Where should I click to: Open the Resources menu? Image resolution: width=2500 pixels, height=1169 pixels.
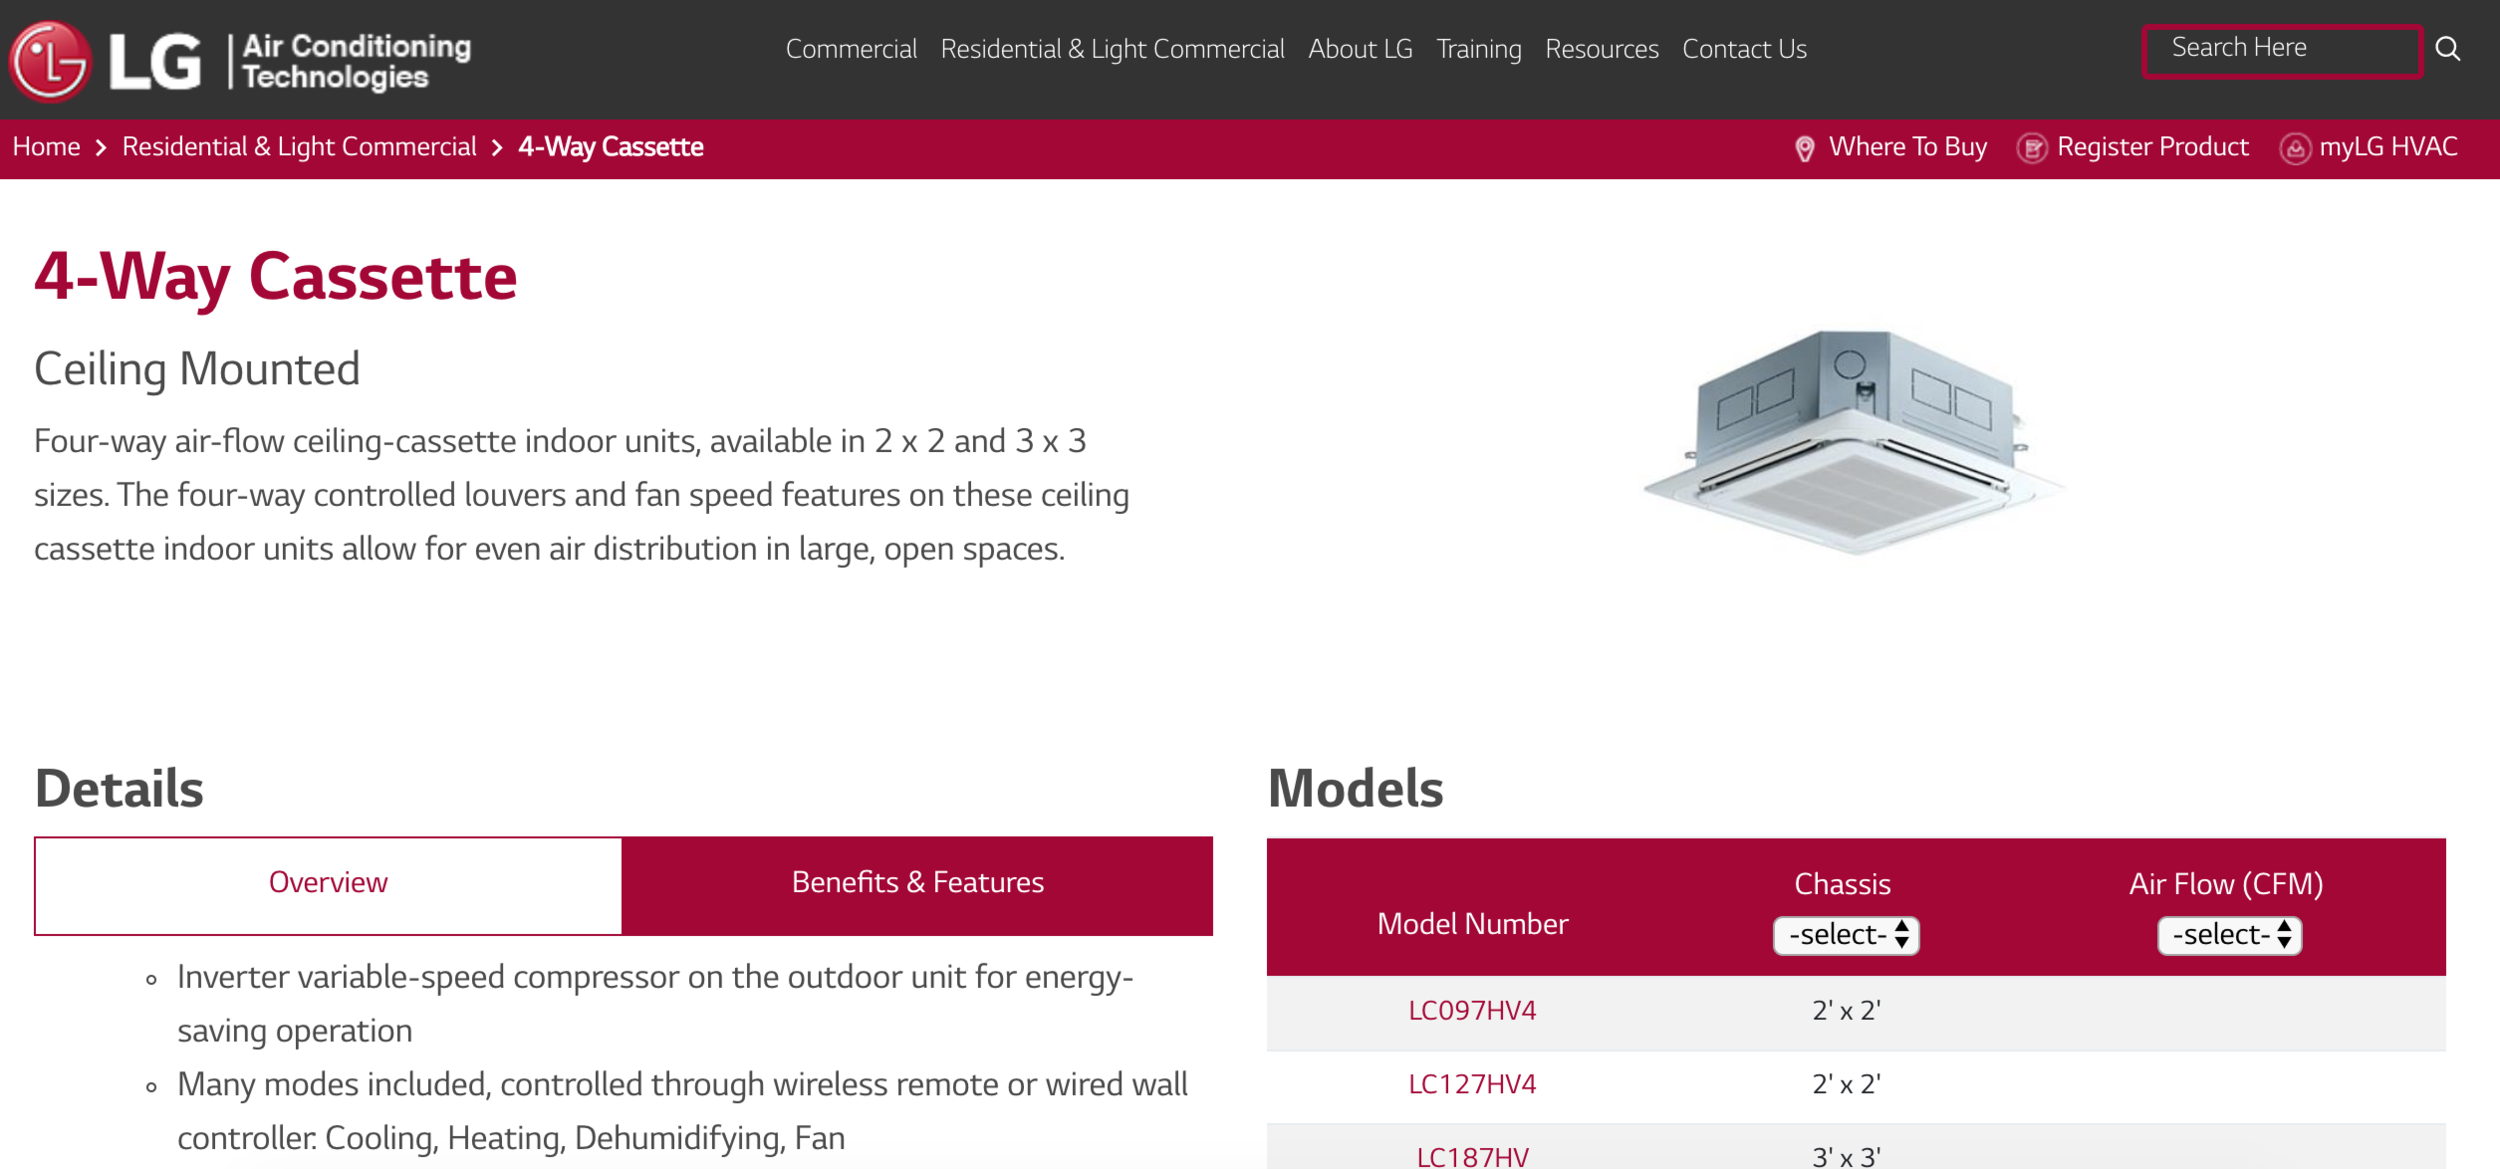point(1601,49)
